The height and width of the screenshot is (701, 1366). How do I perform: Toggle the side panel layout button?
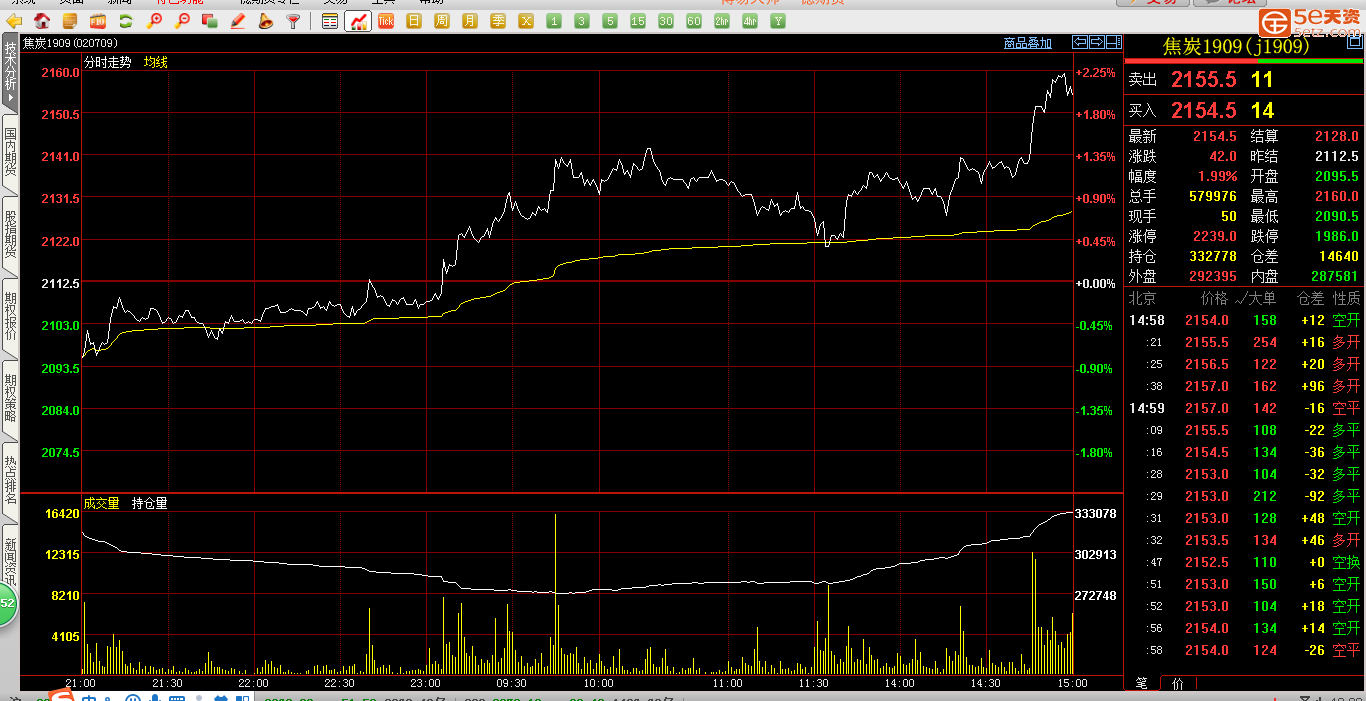coord(1113,42)
